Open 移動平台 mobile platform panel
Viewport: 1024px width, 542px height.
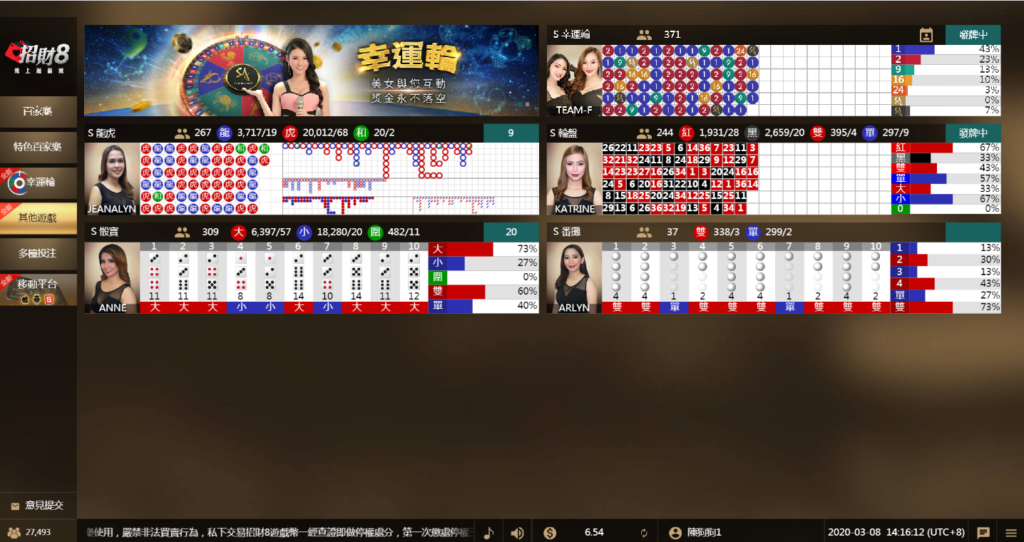pyautogui.click(x=38, y=290)
